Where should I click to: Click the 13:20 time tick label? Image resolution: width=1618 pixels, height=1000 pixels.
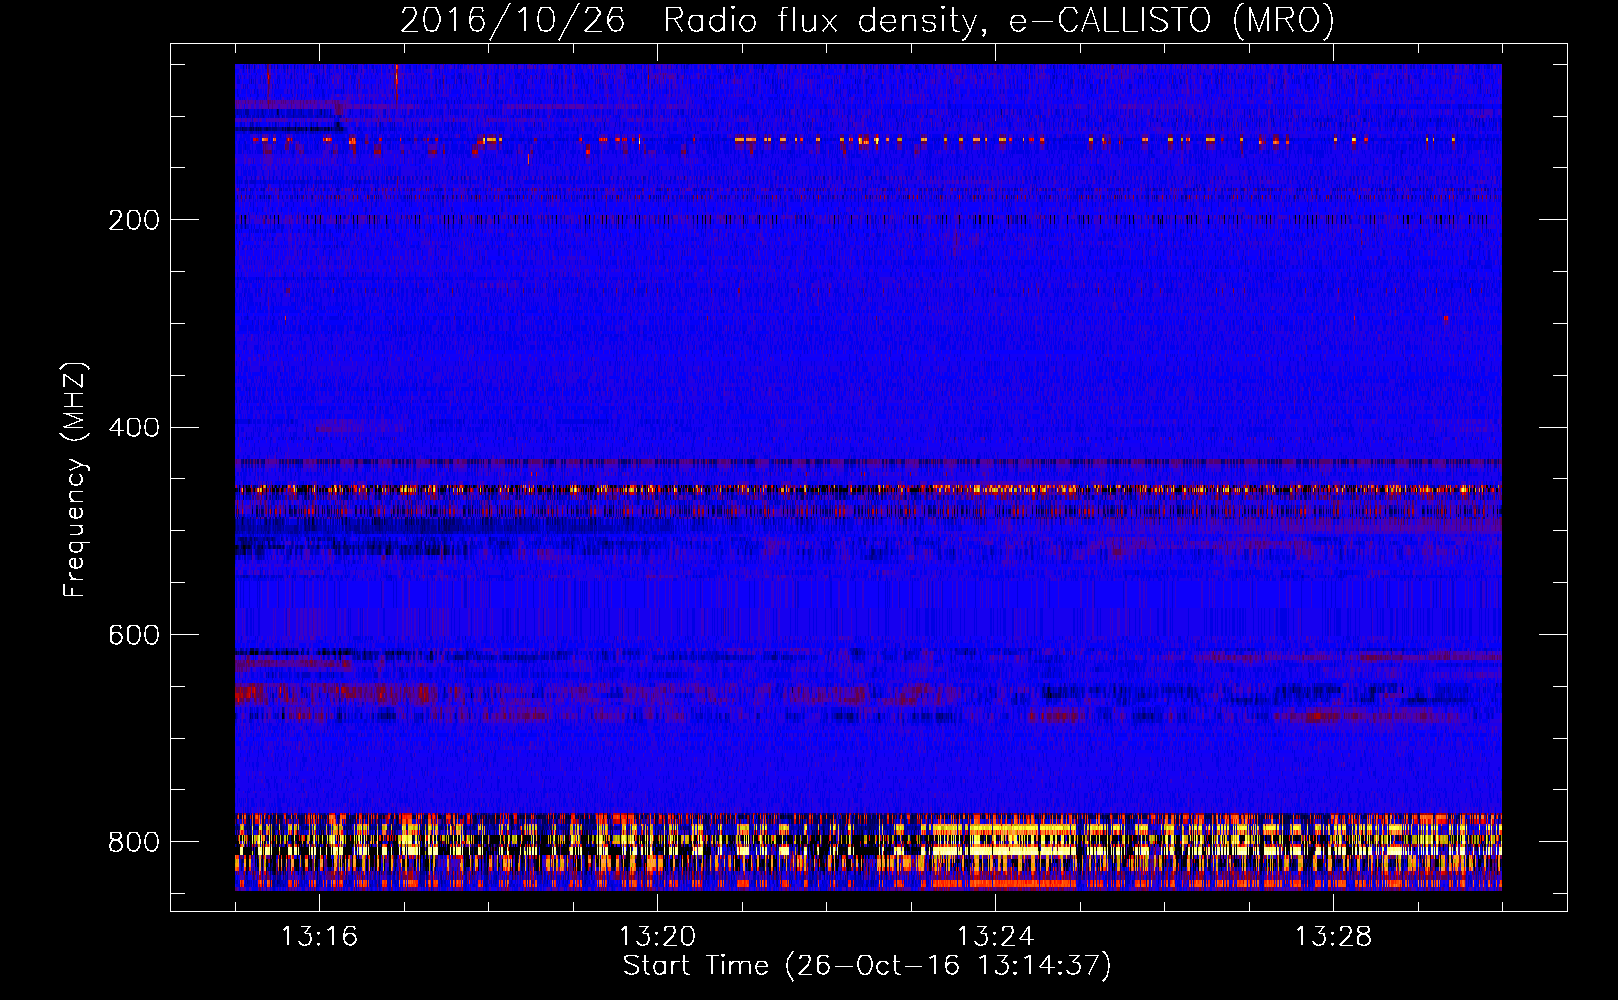click(x=657, y=937)
